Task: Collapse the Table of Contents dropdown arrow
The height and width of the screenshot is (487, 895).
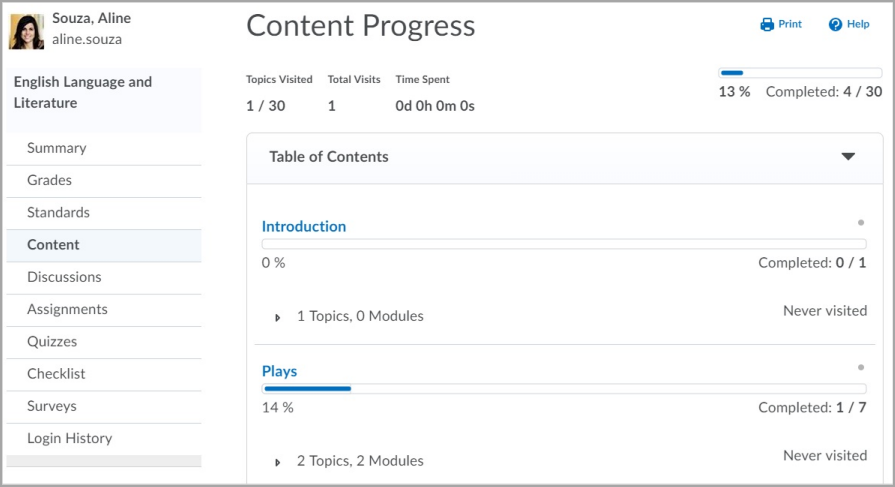Action: [848, 156]
